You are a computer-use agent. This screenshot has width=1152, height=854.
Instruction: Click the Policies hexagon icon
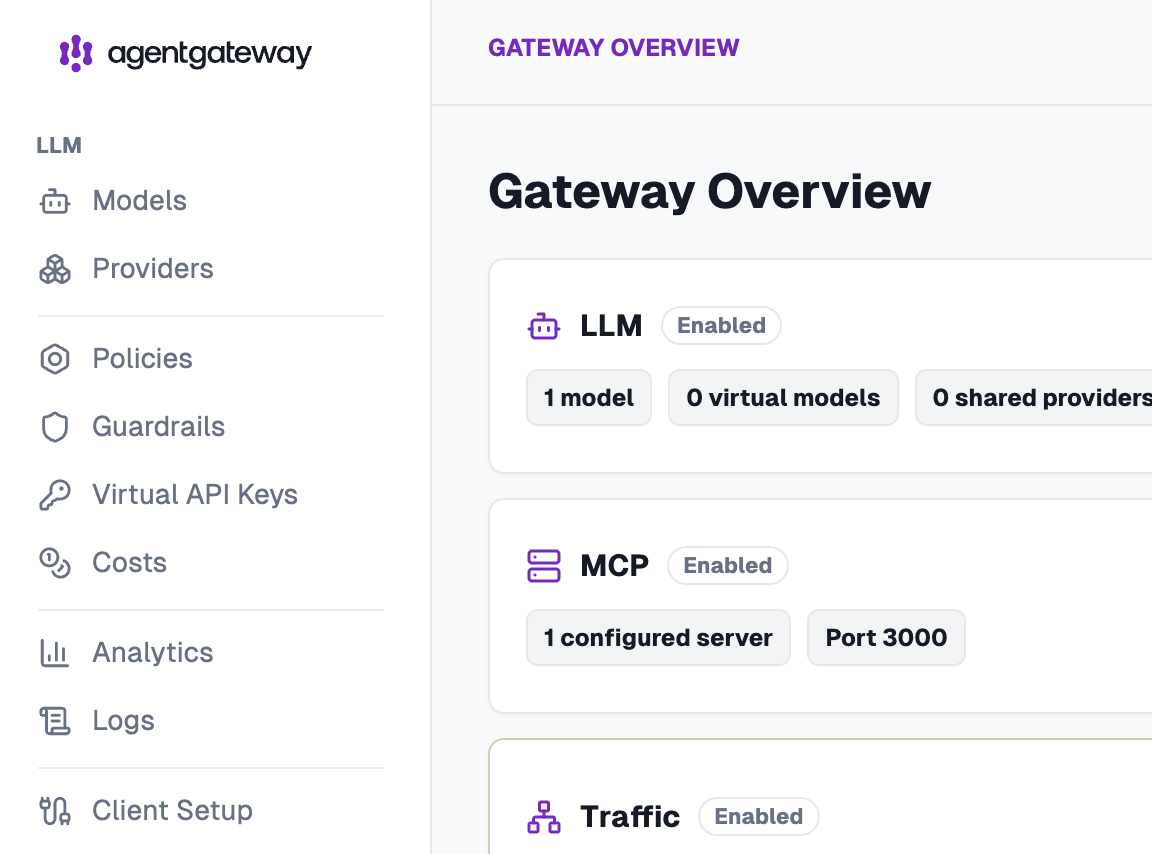55,359
